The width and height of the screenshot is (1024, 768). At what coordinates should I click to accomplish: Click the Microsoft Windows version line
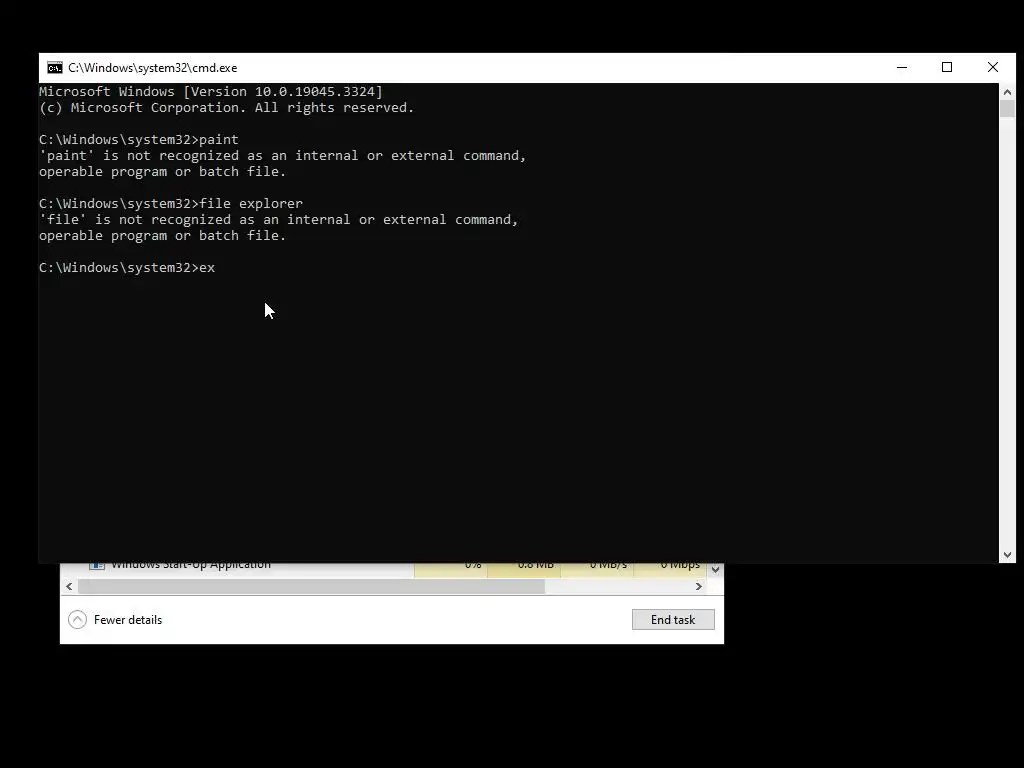pos(211,91)
